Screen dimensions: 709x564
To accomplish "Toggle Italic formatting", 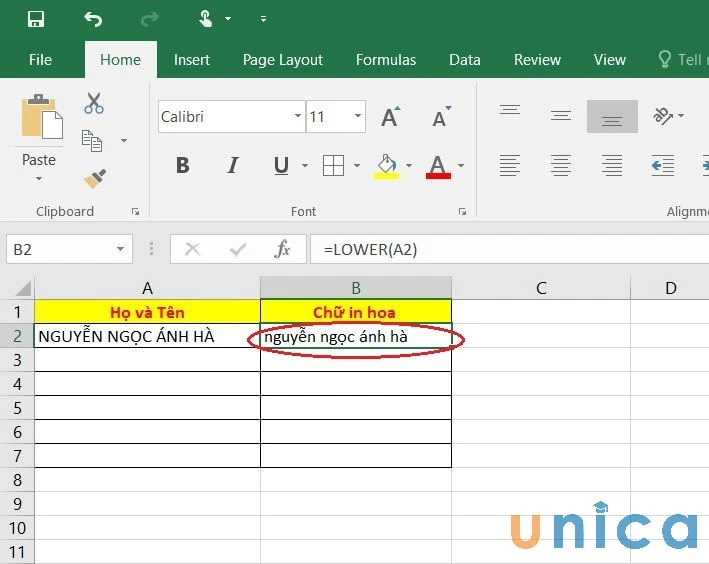I will (233, 165).
